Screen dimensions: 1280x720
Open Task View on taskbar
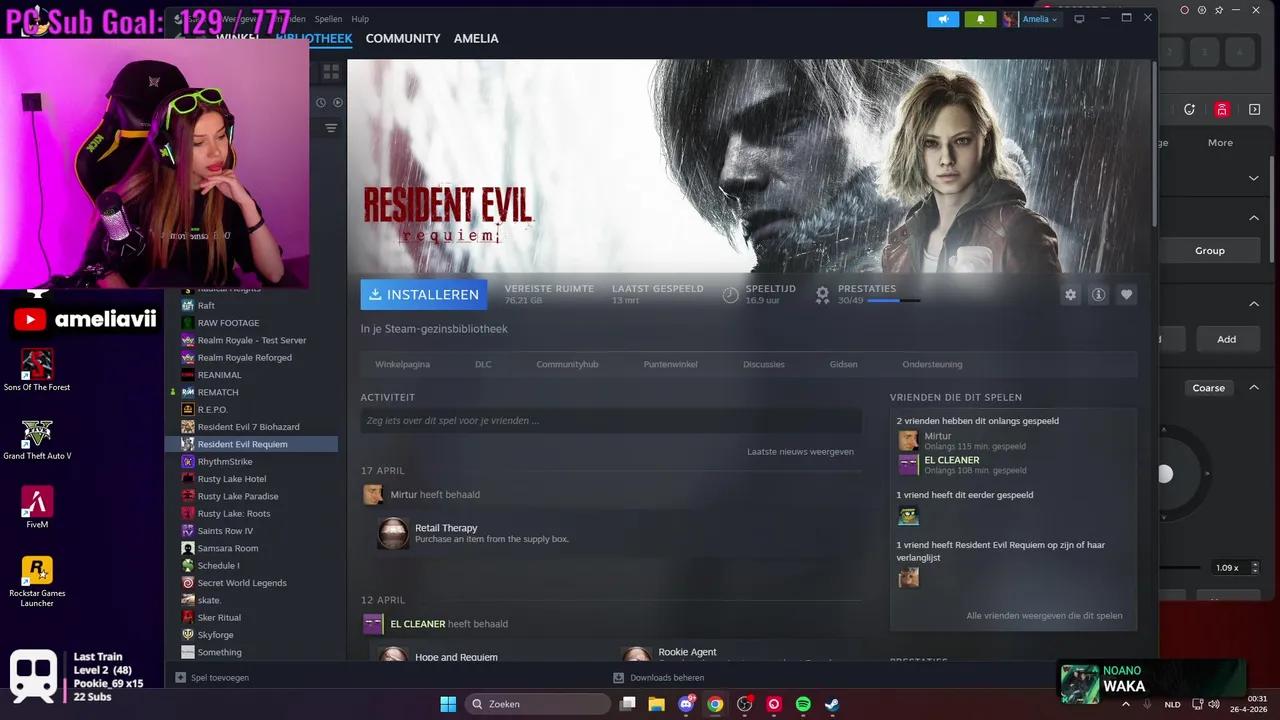[x=628, y=704]
